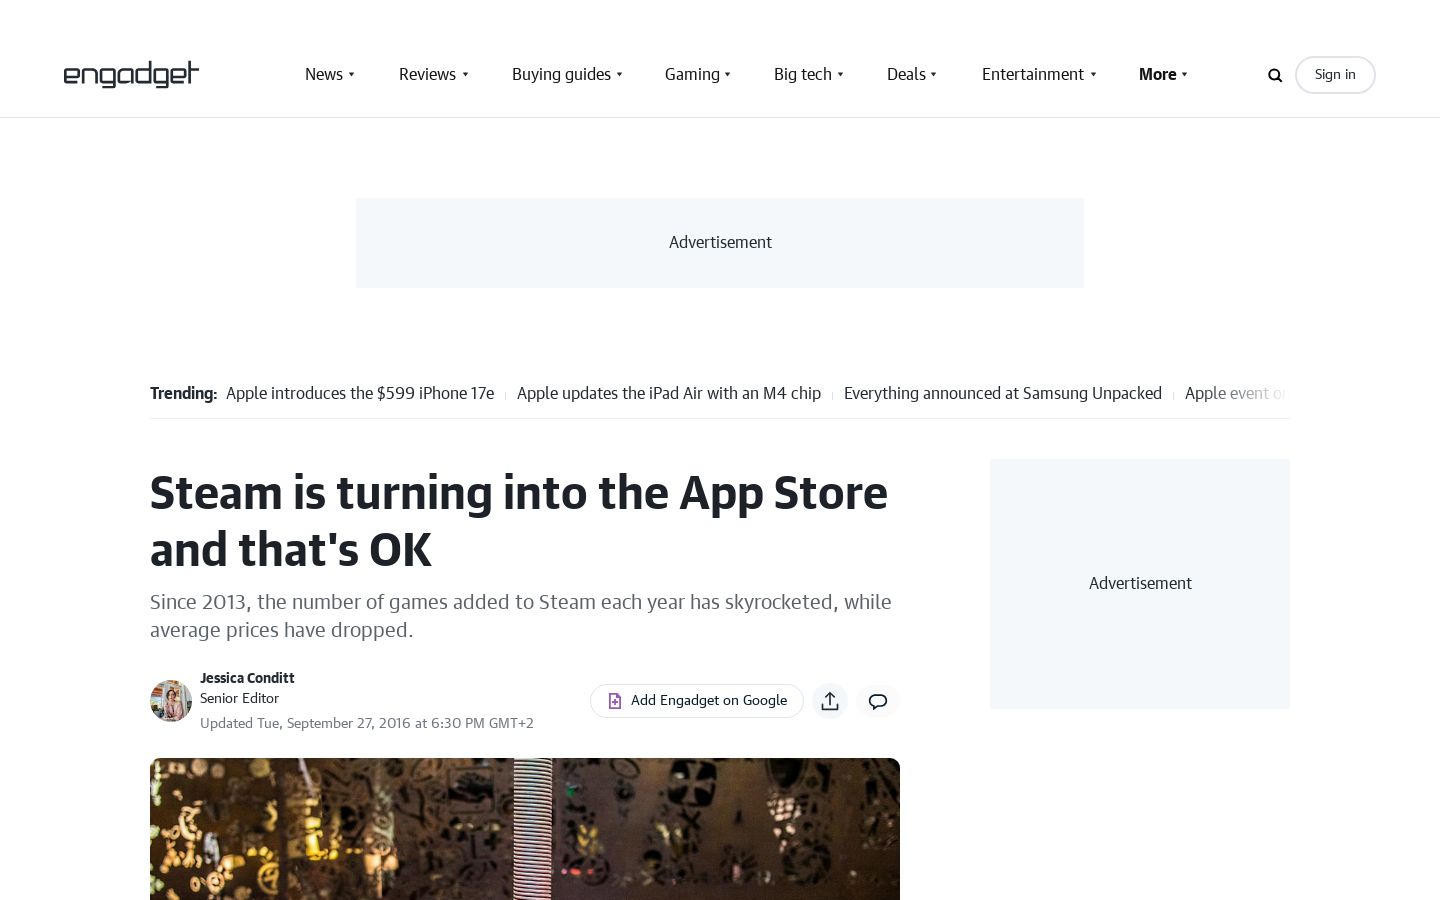This screenshot has width=1440, height=900.
Task: Open the Buying guides menu
Action: (x=561, y=74)
